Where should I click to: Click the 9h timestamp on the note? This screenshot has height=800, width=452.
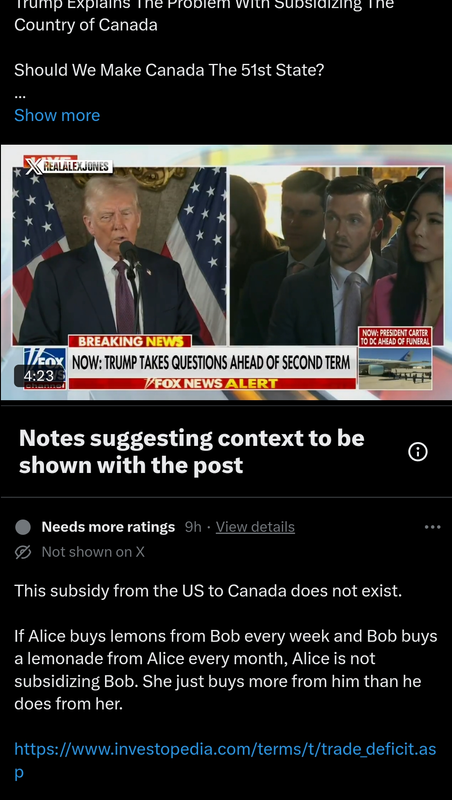193,527
